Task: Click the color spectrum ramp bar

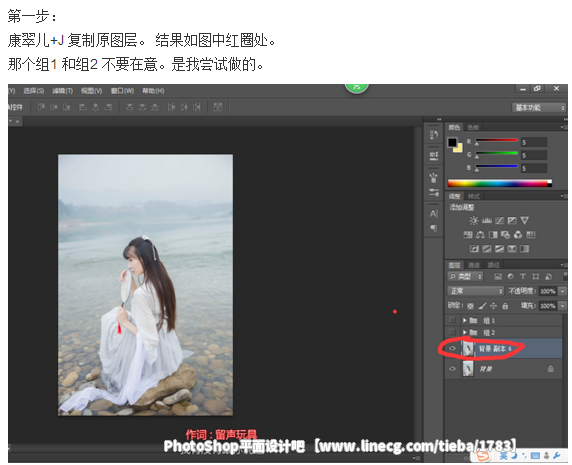Action: tap(500, 183)
